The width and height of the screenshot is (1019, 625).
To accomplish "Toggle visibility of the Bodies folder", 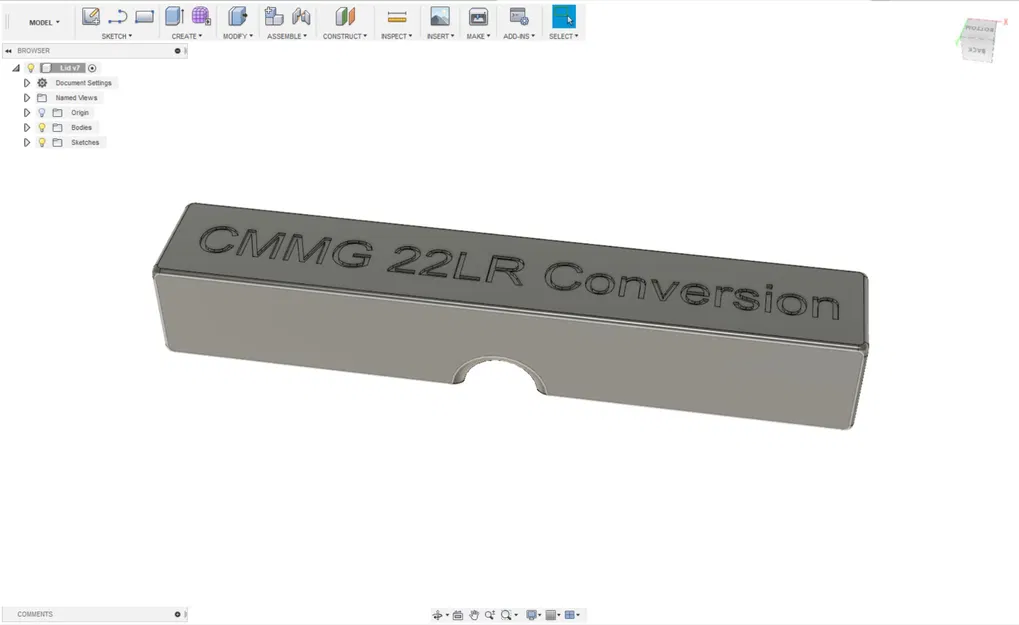I will [41, 127].
